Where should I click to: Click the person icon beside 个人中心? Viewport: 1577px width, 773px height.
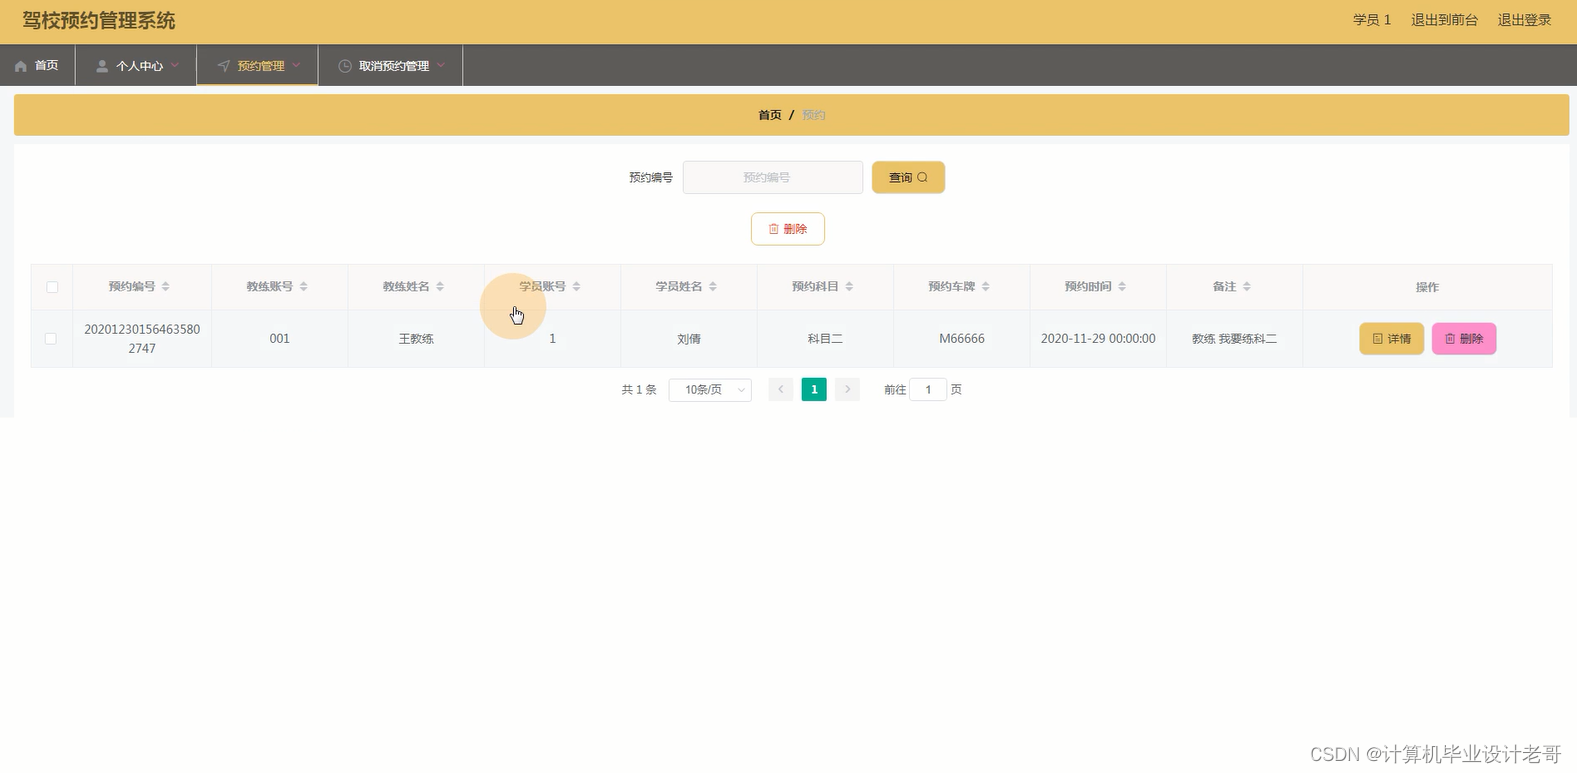click(102, 66)
